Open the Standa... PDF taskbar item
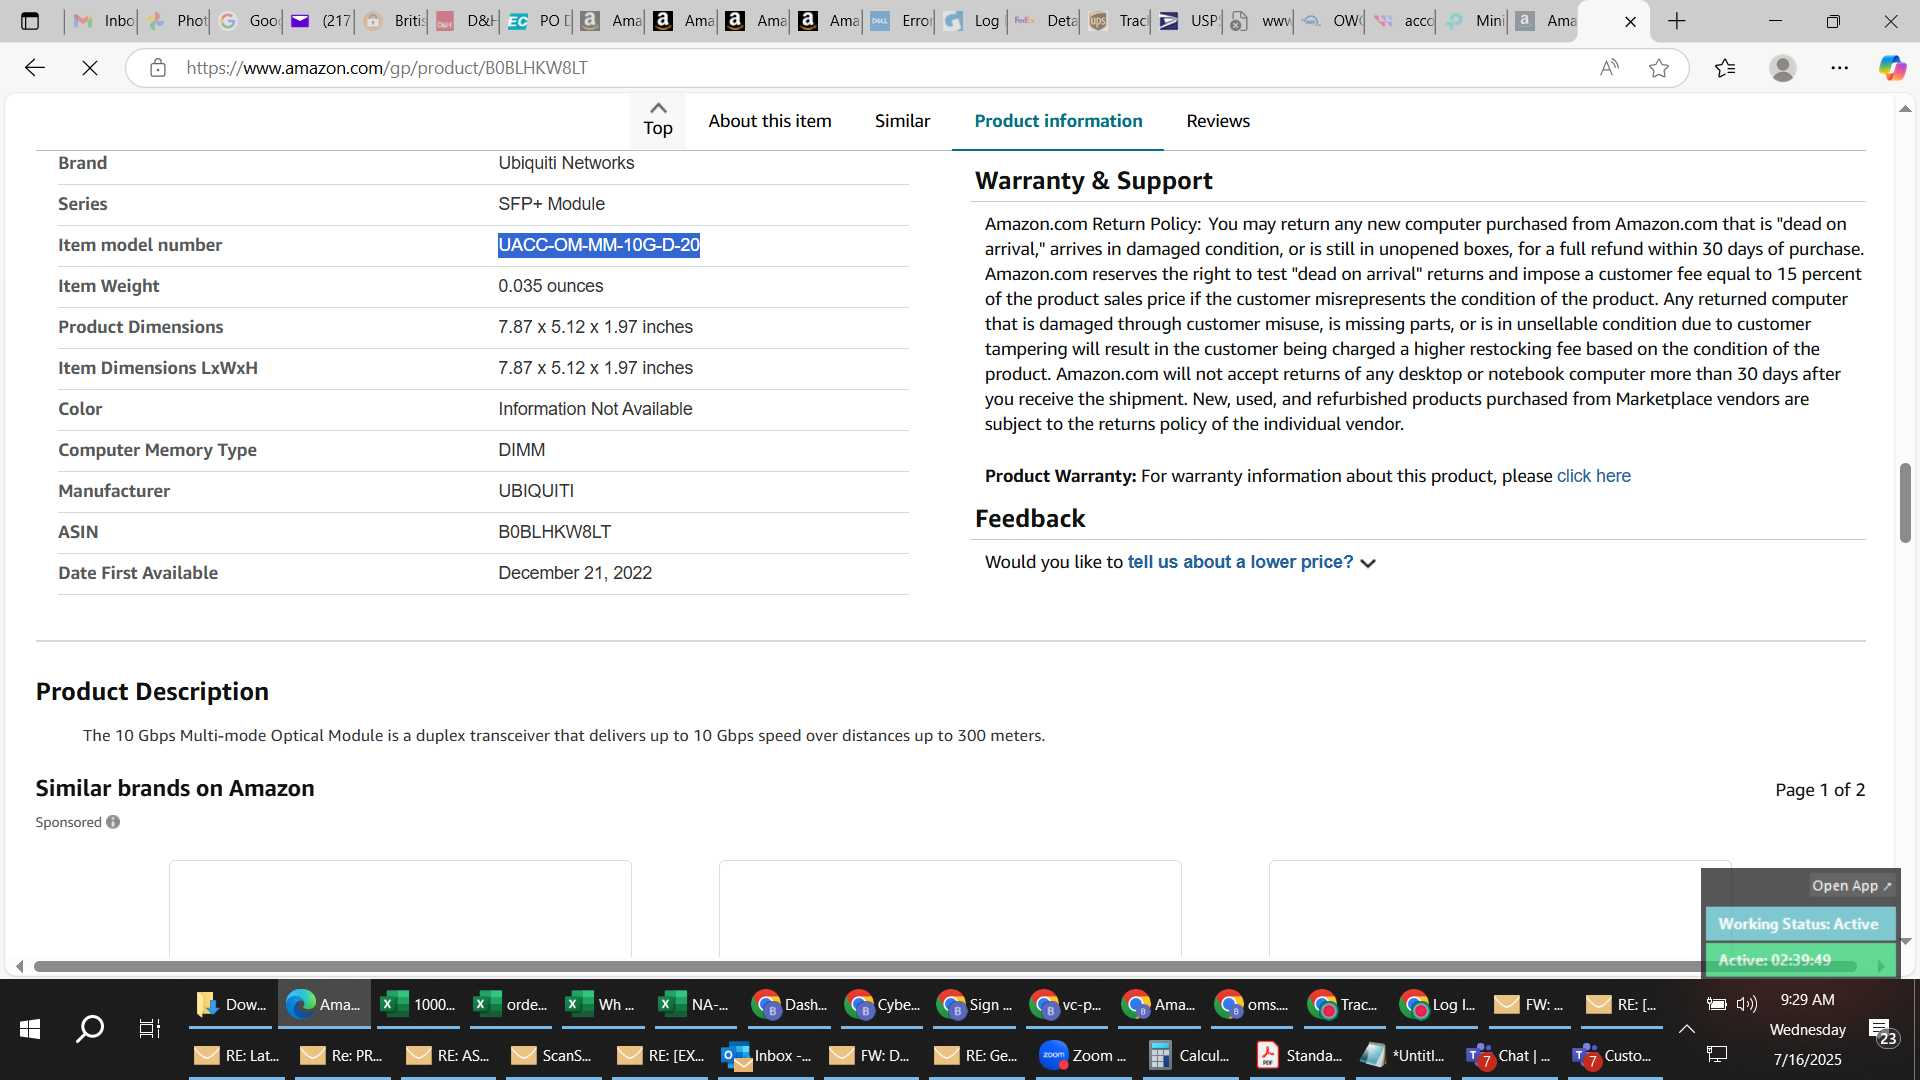Image resolution: width=1920 pixels, height=1080 pixels. pyautogui.click(x=1298, y=1056)
